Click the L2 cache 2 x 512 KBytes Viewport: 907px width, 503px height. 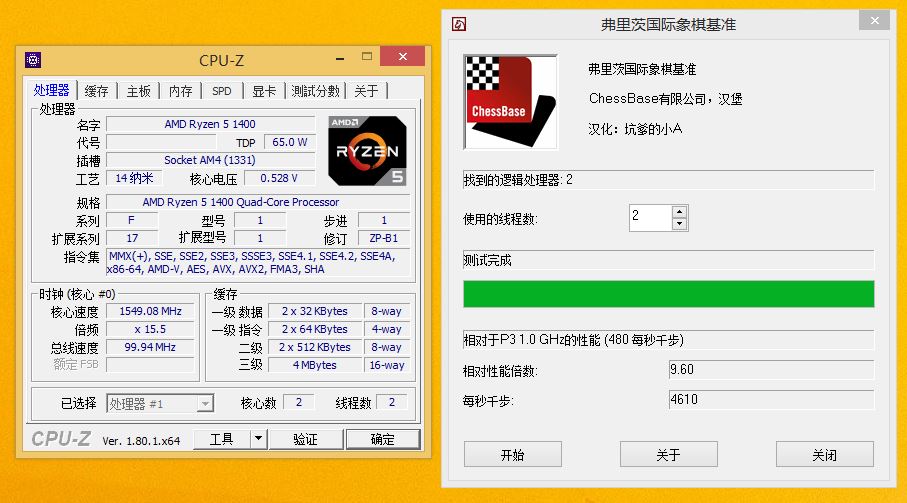315,347
